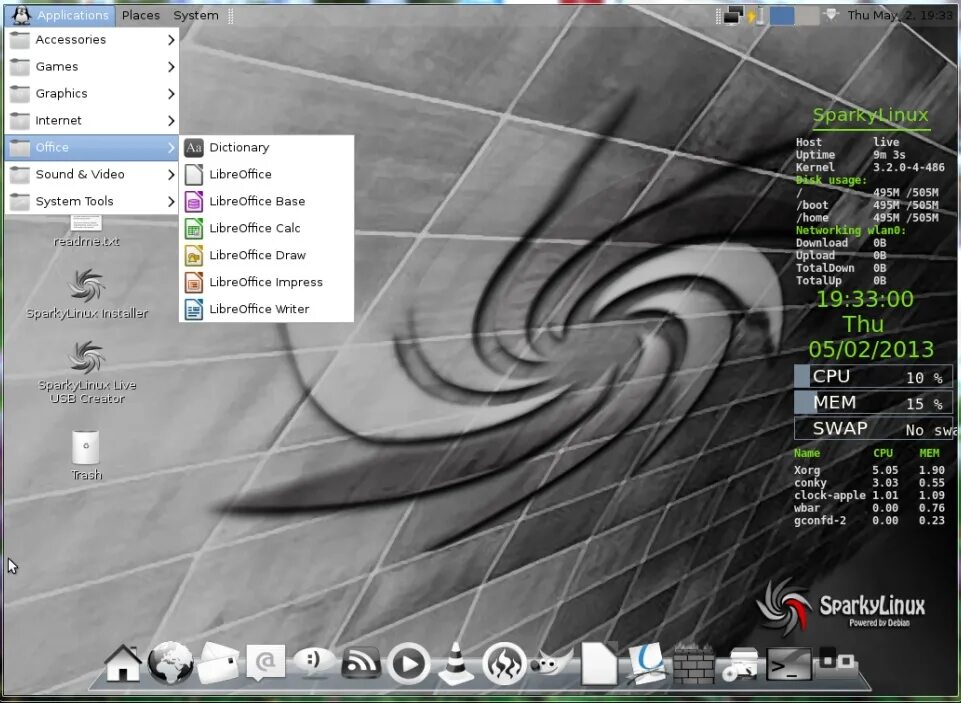Open the firewall brick wall dock icon
Screen dimensions: 961x703
tap(694, 664)
